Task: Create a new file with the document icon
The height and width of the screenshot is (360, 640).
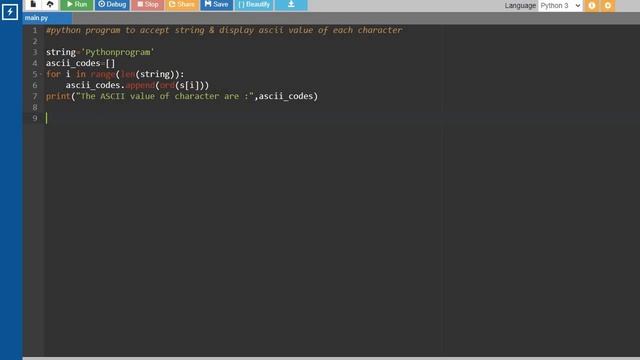Action: pos(33,4)
